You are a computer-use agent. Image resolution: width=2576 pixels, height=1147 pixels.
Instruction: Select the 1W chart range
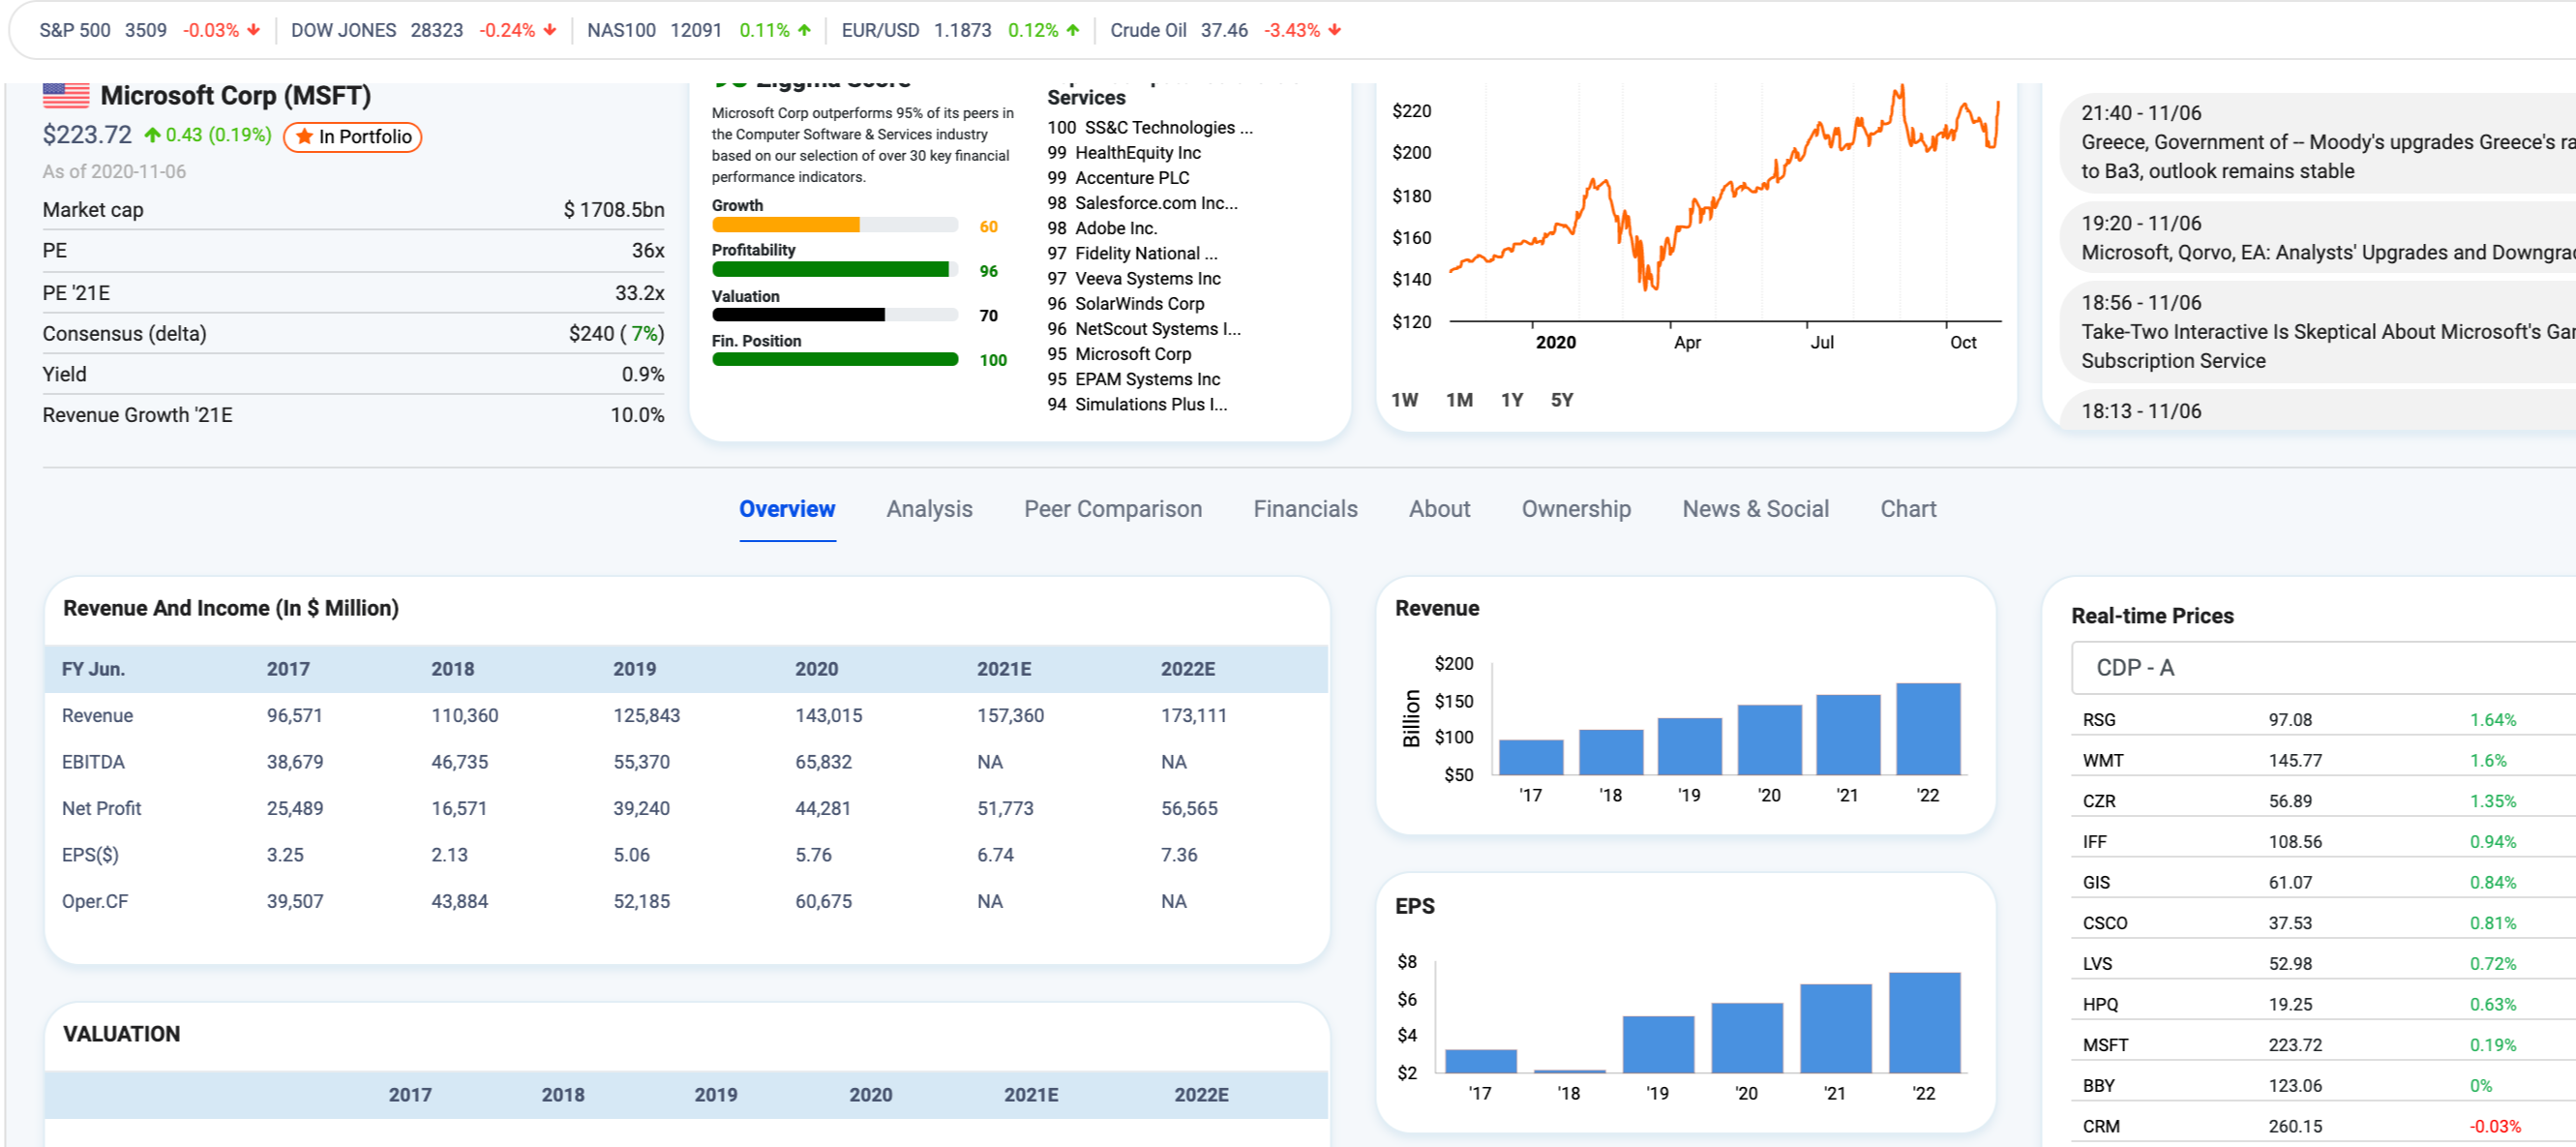pos(1404,400)
